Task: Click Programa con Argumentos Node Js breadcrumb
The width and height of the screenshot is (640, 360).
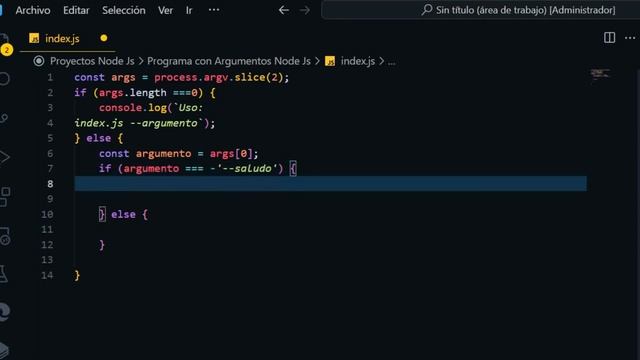Action: click(x=229, y=61)
